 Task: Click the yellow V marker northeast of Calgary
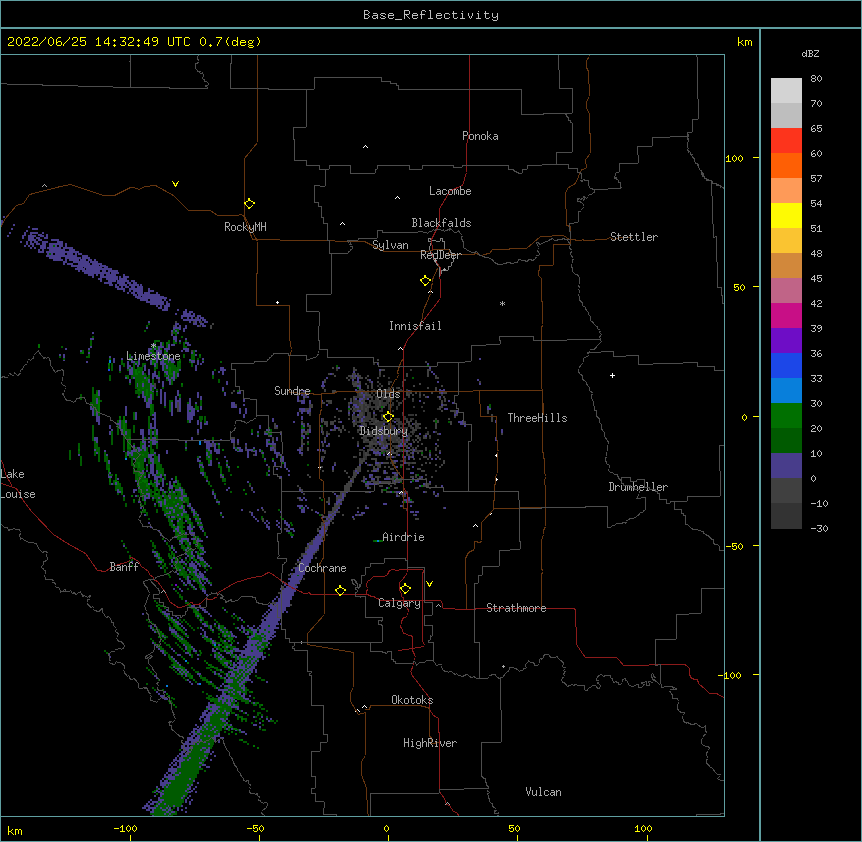point(429,584)
